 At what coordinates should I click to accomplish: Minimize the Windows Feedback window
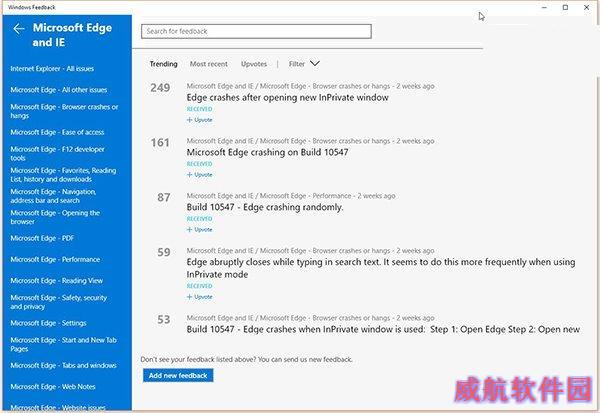pyautogui.click(x=545, y=7)
